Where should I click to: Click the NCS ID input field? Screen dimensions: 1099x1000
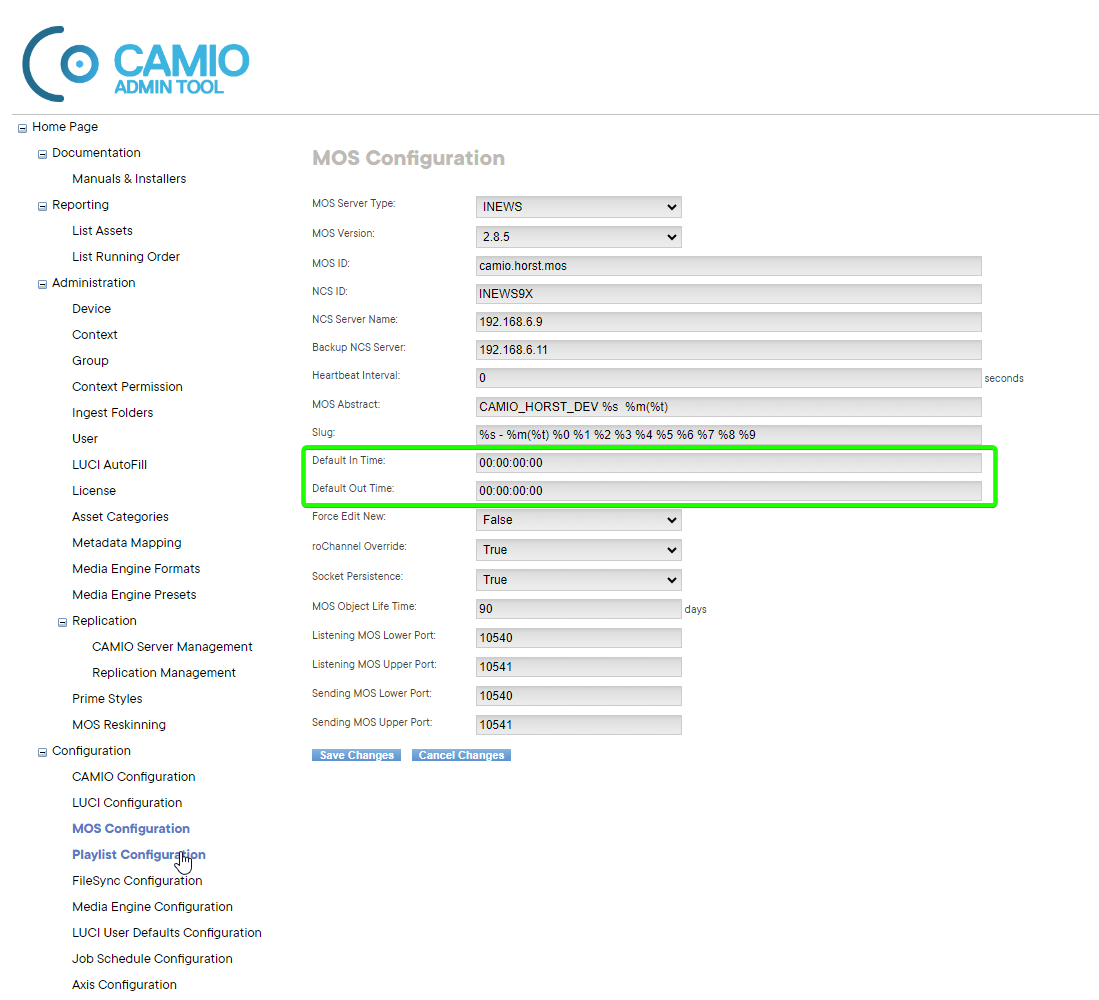(728, 294)
